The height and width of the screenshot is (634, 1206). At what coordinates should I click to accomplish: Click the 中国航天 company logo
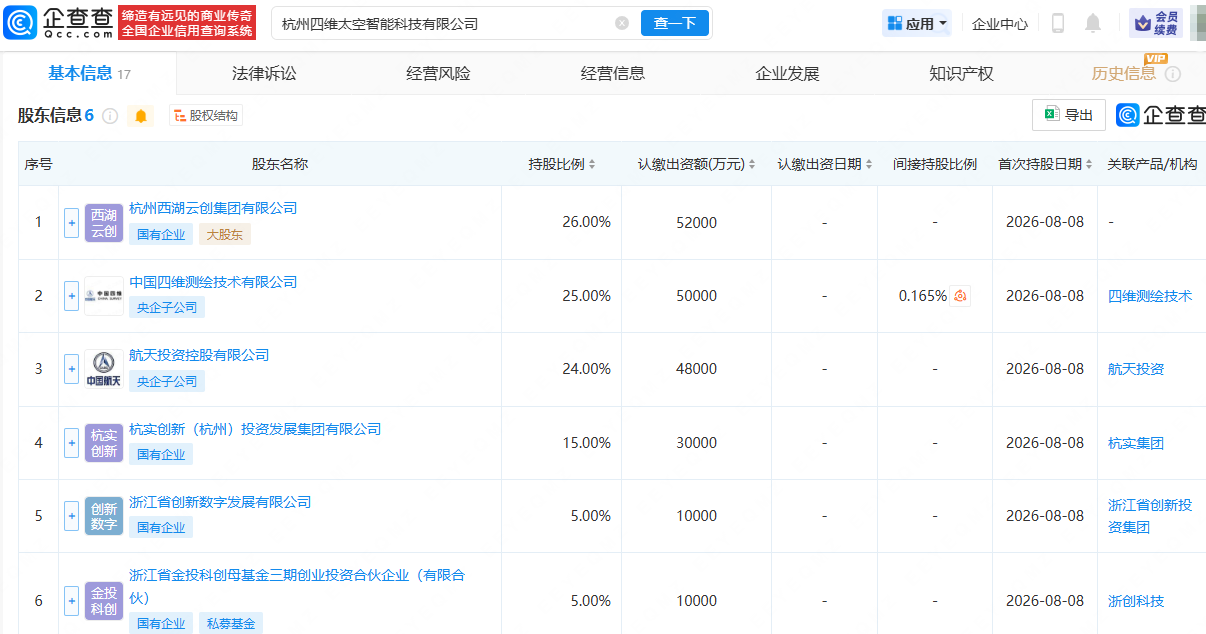click(104, 369)
